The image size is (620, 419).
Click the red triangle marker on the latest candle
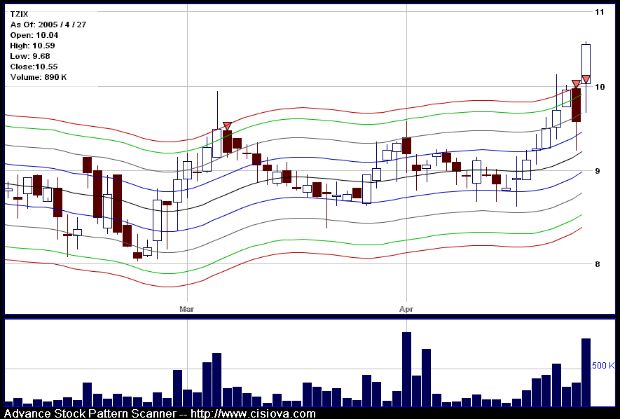click(586, 79)
